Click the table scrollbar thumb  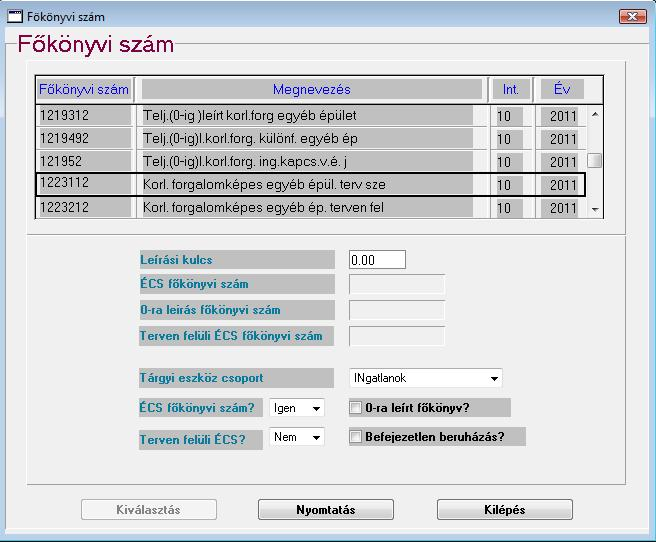click(x=594, y=161)
